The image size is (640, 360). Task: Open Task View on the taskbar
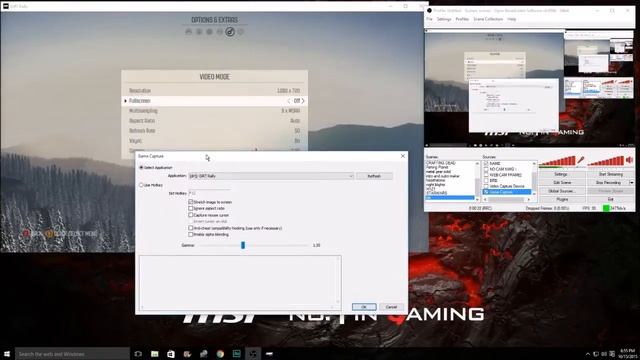(138, 354)
